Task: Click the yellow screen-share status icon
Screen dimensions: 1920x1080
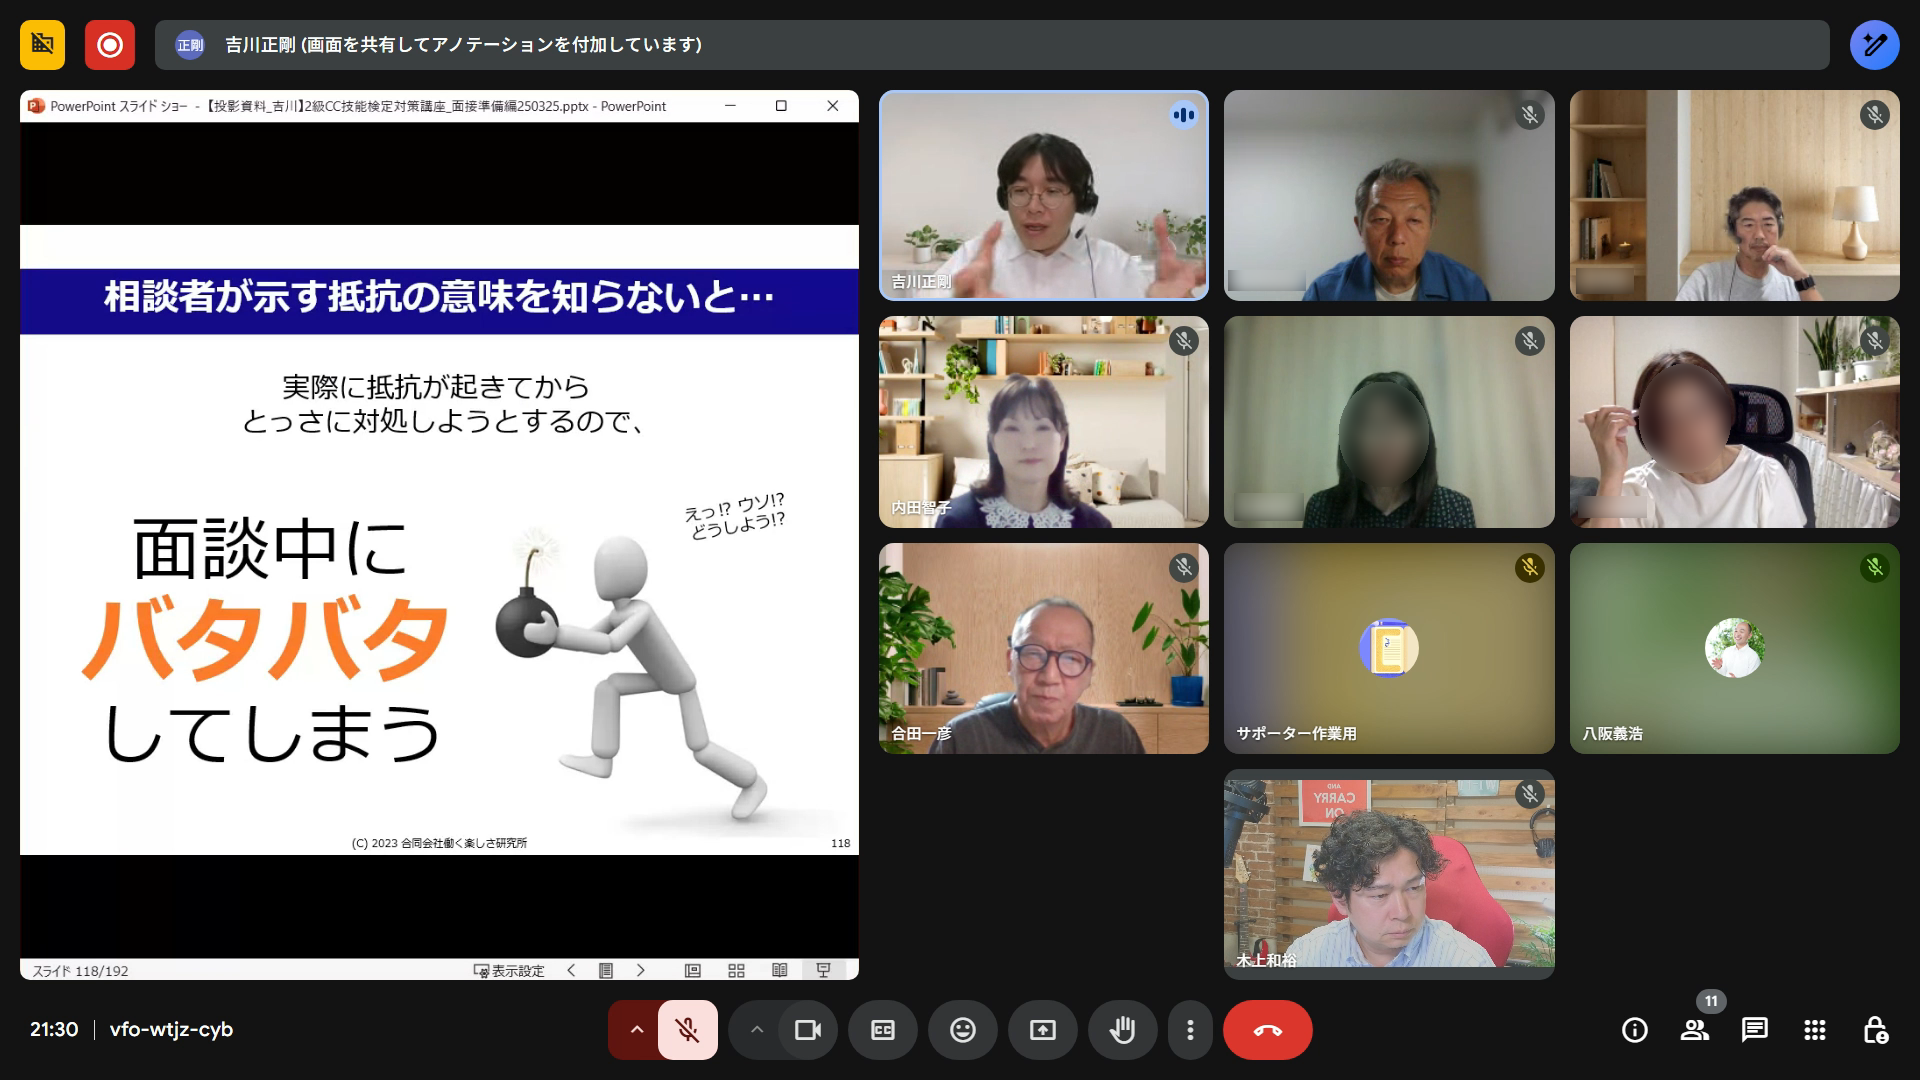Action: pos(42,45)
